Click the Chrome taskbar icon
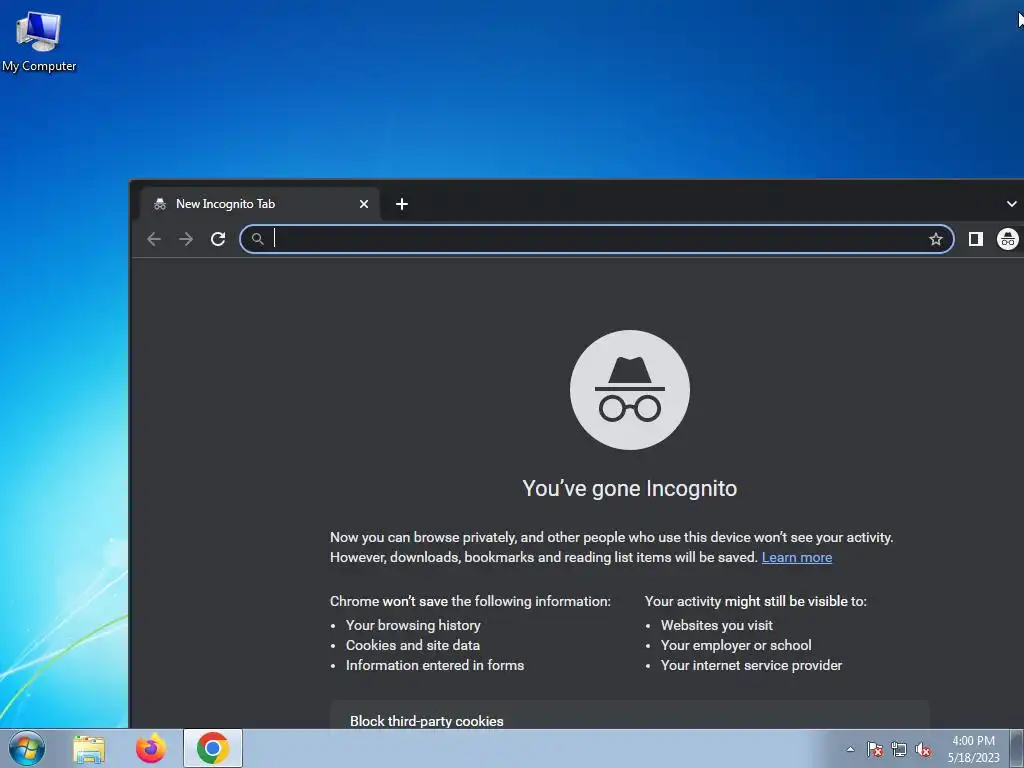This screenshot has width=1024, height=768. pyautogui.click(x=213, y=748)
